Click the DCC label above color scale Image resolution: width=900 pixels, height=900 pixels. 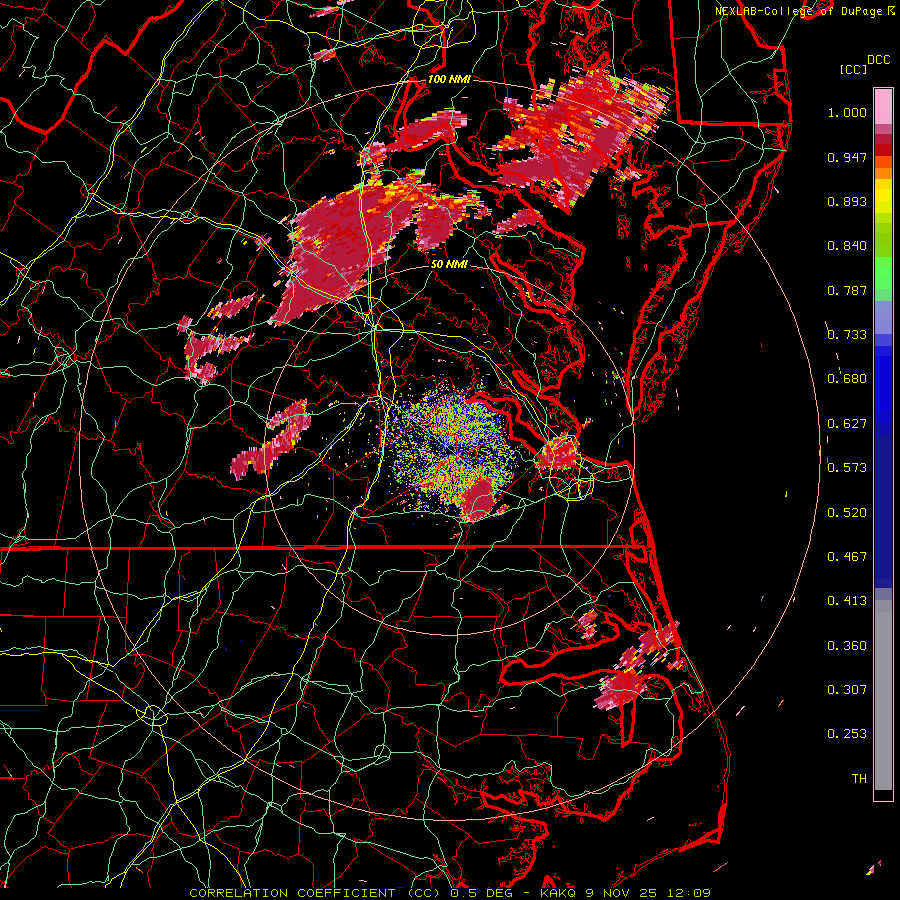(878, 60)
